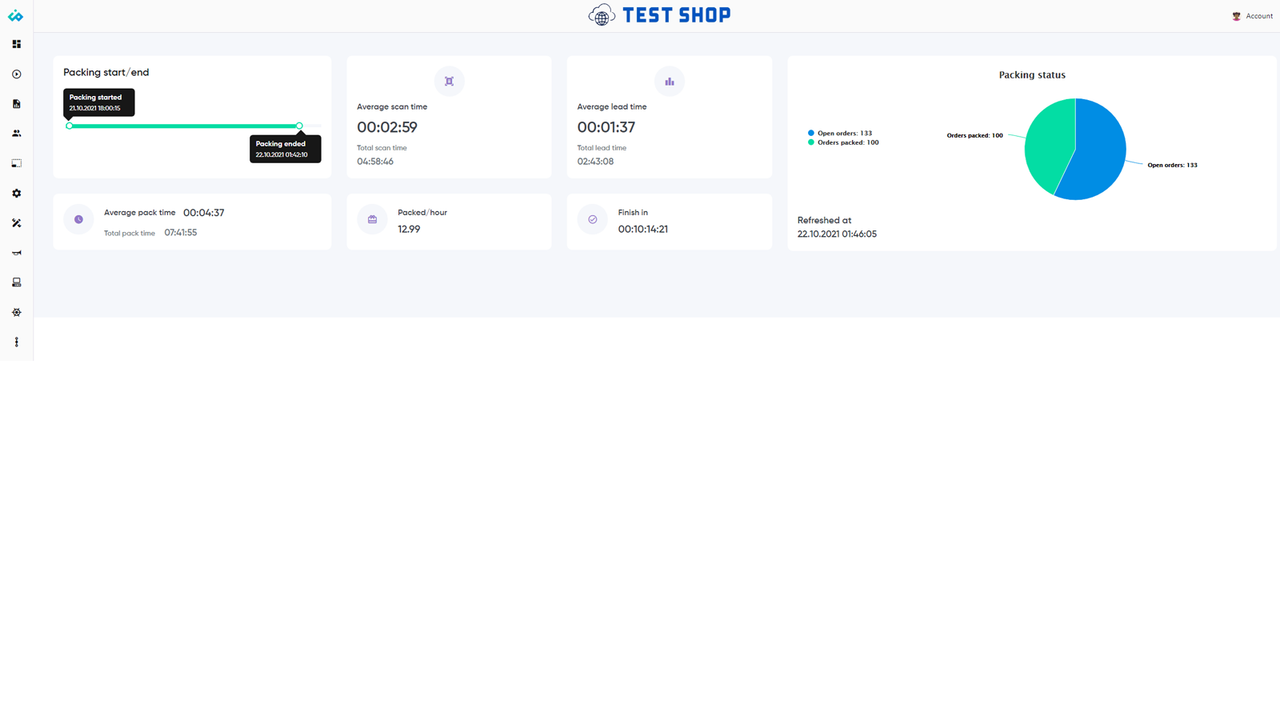Click the Average scan time icon
This screenshot has height=720, width=1280.
[449, 81]
